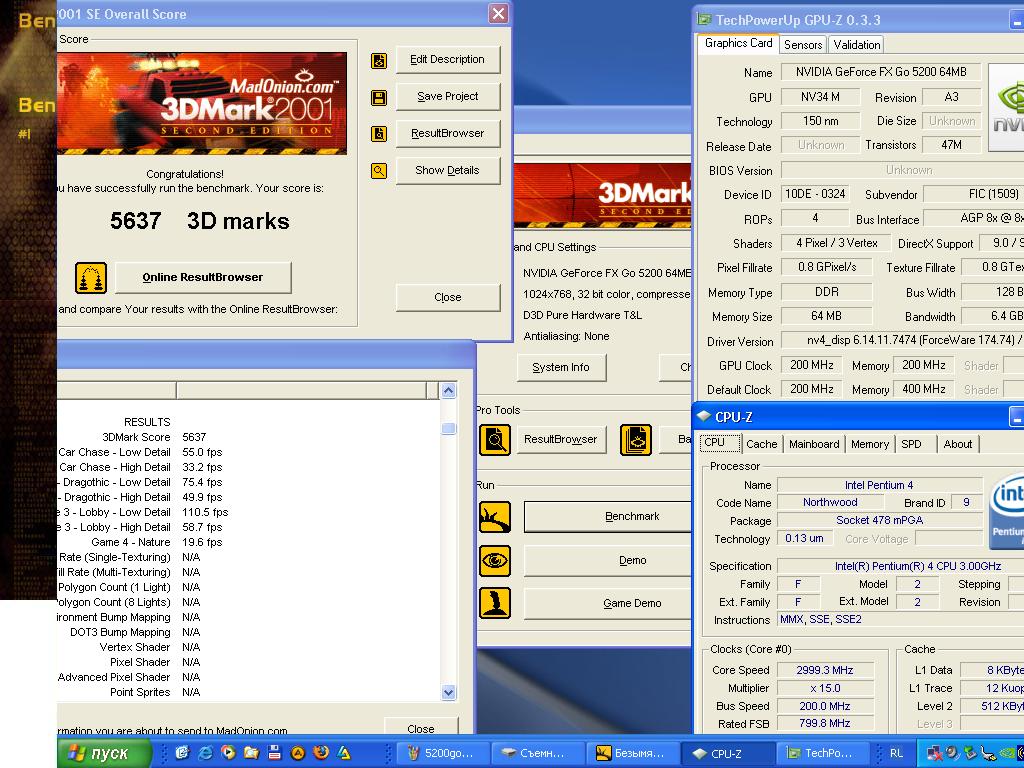Click the first quick launch icon after Start

point(182,753)
